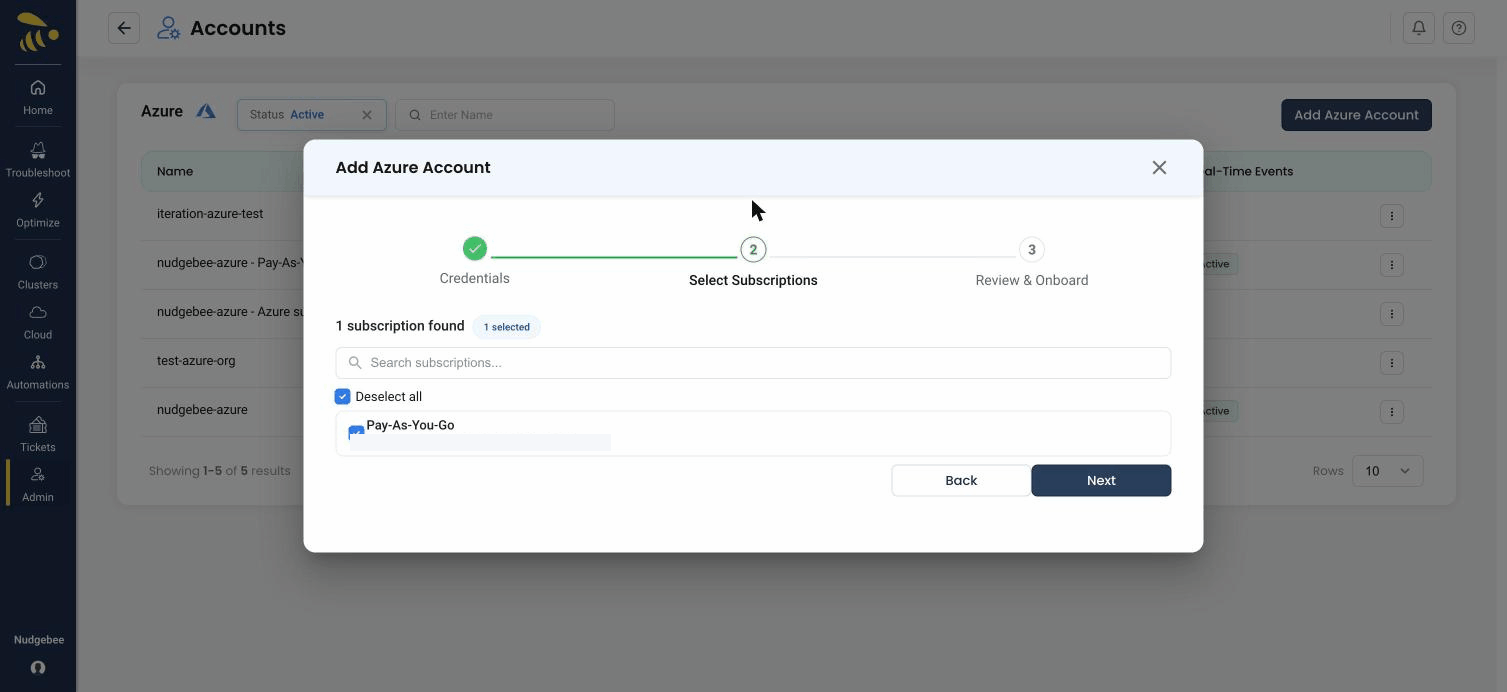Screen dimensions: 1507x692
Task: Open Home in the sidebar
Action: pos(38,97)
